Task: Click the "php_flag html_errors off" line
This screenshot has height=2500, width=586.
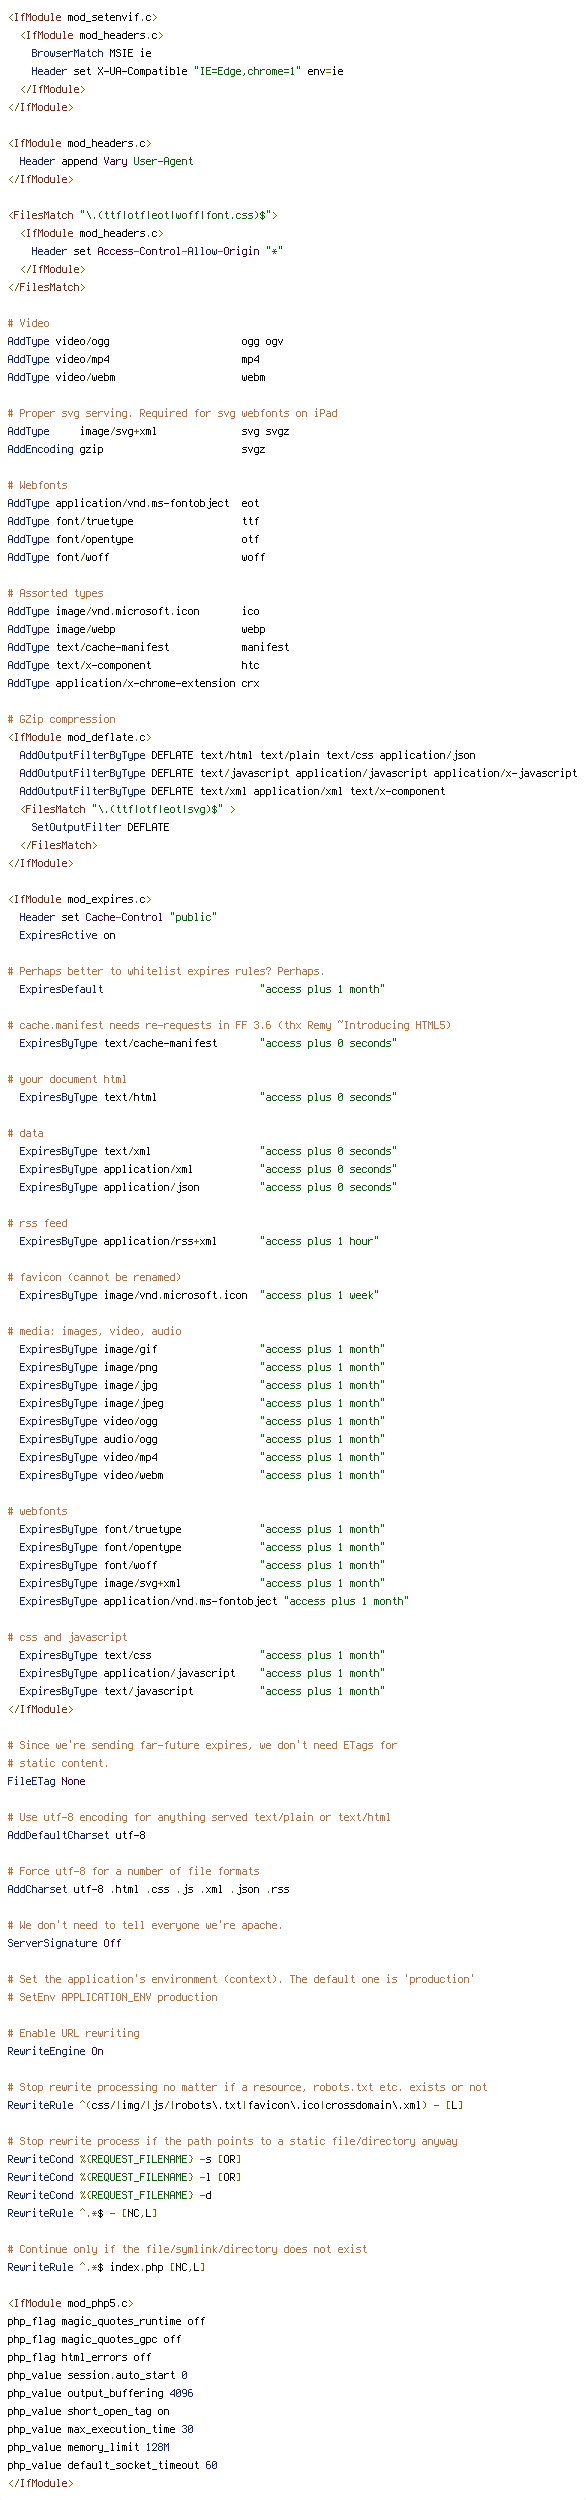Action: [79, 2357]
